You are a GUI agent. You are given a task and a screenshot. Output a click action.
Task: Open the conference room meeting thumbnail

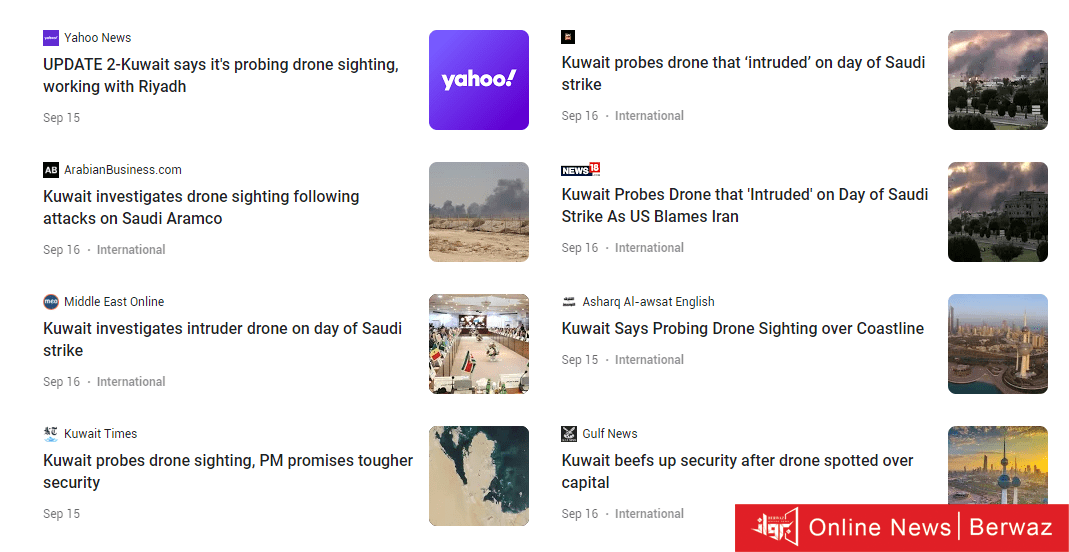point(479,344)
